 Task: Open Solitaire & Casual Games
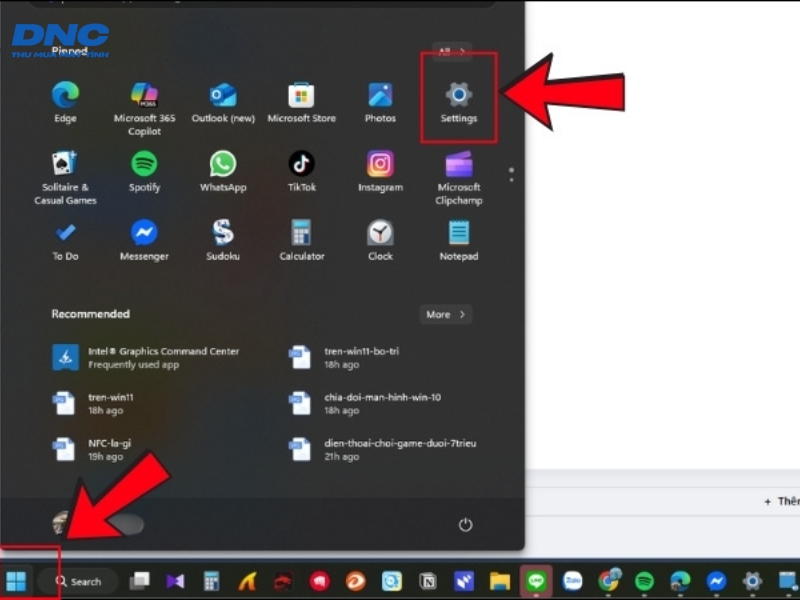click(x=65, y=178)
